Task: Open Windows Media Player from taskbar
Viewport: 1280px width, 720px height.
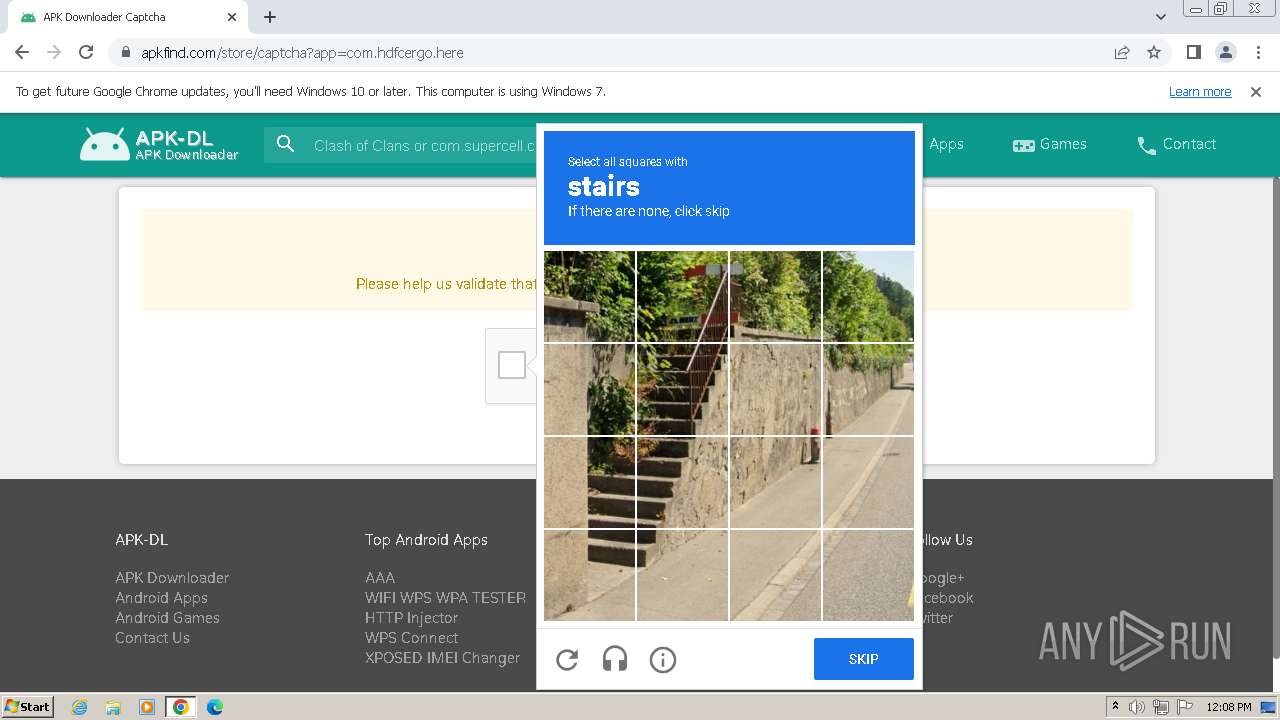Action: (x=147, y=707)
